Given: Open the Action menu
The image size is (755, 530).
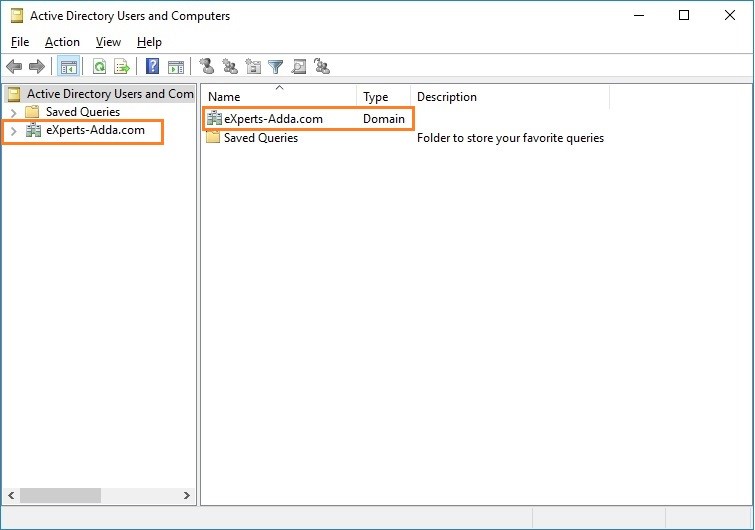Looking at the screenshot, I should [x=62, y=42].
